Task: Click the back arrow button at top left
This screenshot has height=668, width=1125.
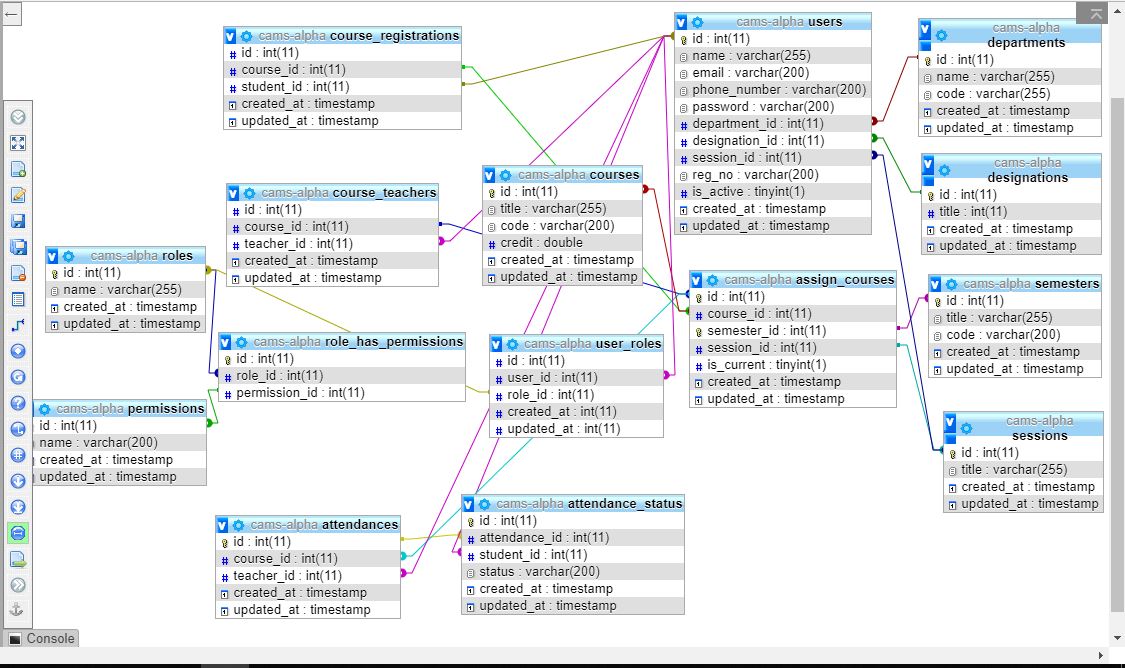Action: 13,16
